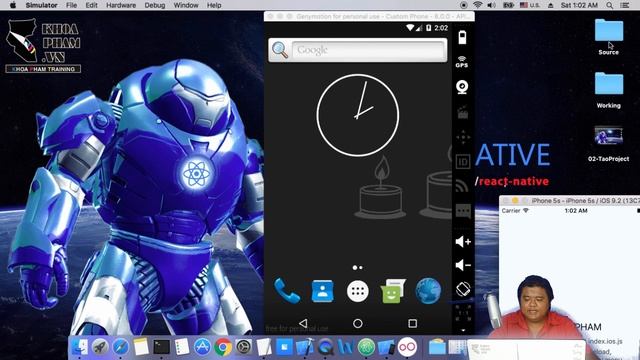Open System Preferences from the Dock
Screen dimensions: 640x360
point(244,347)
